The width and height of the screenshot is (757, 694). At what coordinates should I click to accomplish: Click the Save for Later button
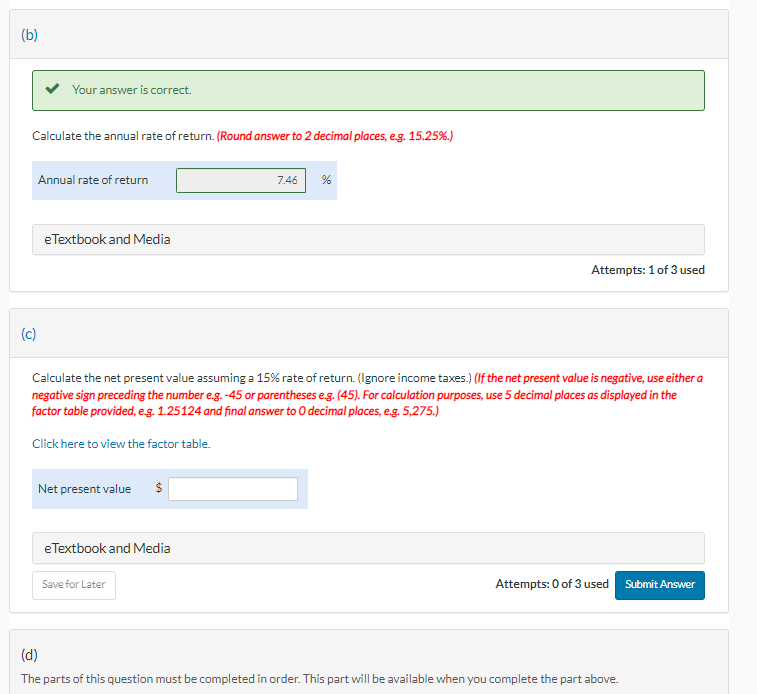(74, 585)
